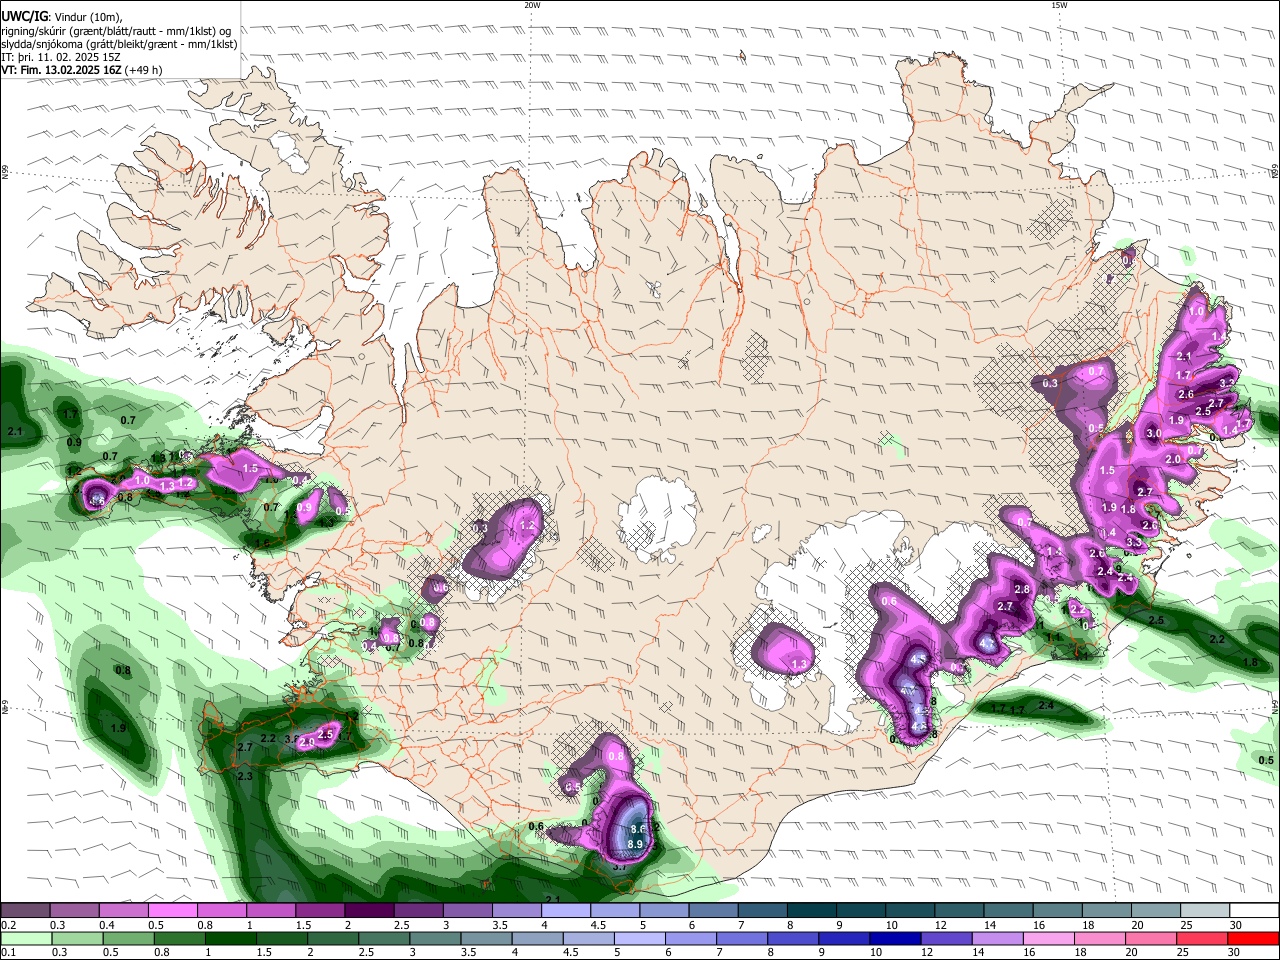Screen dimensions: 1280x960
Task: Click the "30" label in lower legend row
Action: [x=1235, y=952]
